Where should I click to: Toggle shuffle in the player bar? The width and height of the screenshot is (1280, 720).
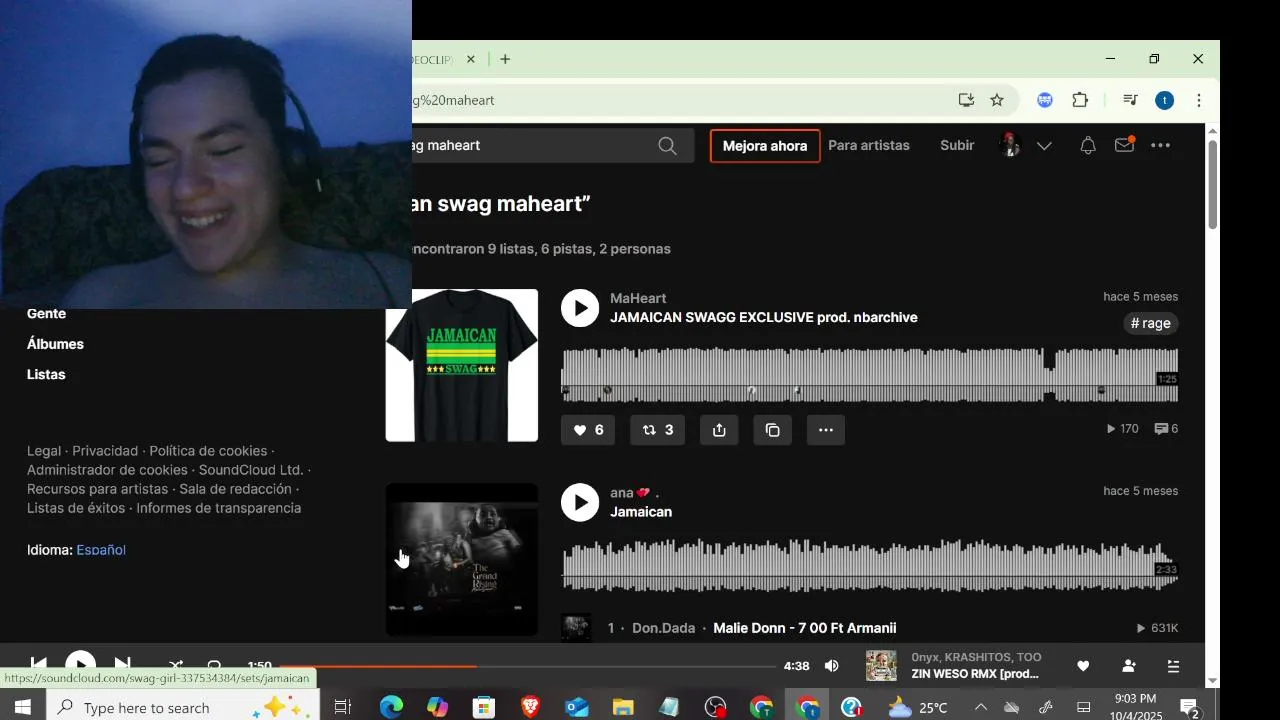point(176,665)
